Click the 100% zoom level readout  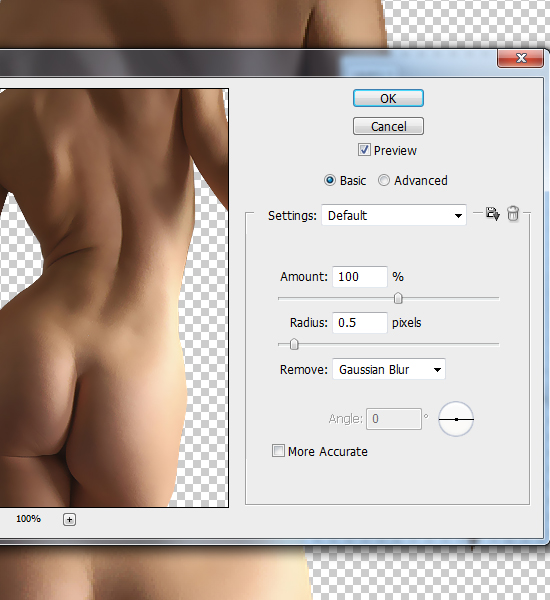point(28,519)
